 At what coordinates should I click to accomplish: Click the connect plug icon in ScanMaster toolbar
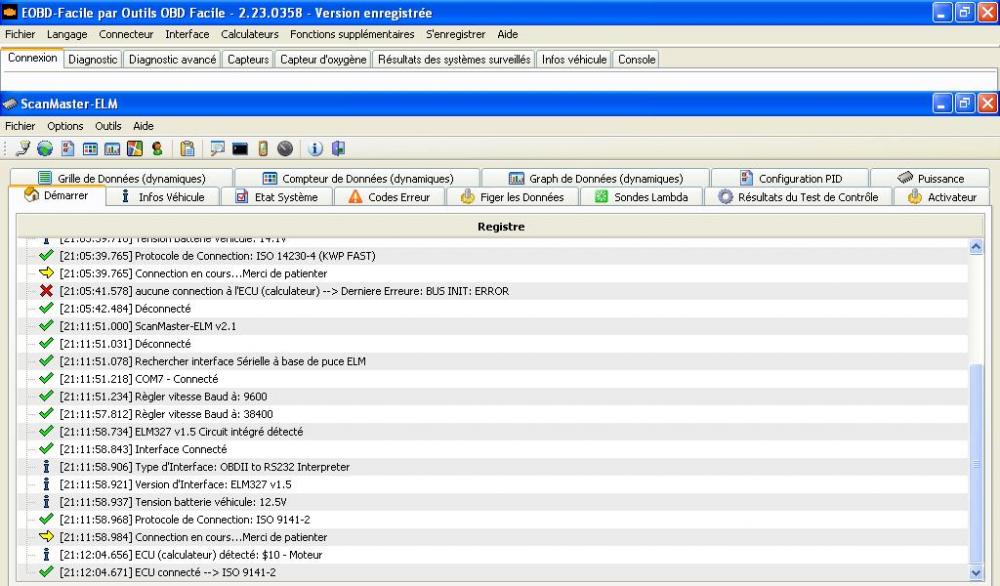tap(23, 149)
